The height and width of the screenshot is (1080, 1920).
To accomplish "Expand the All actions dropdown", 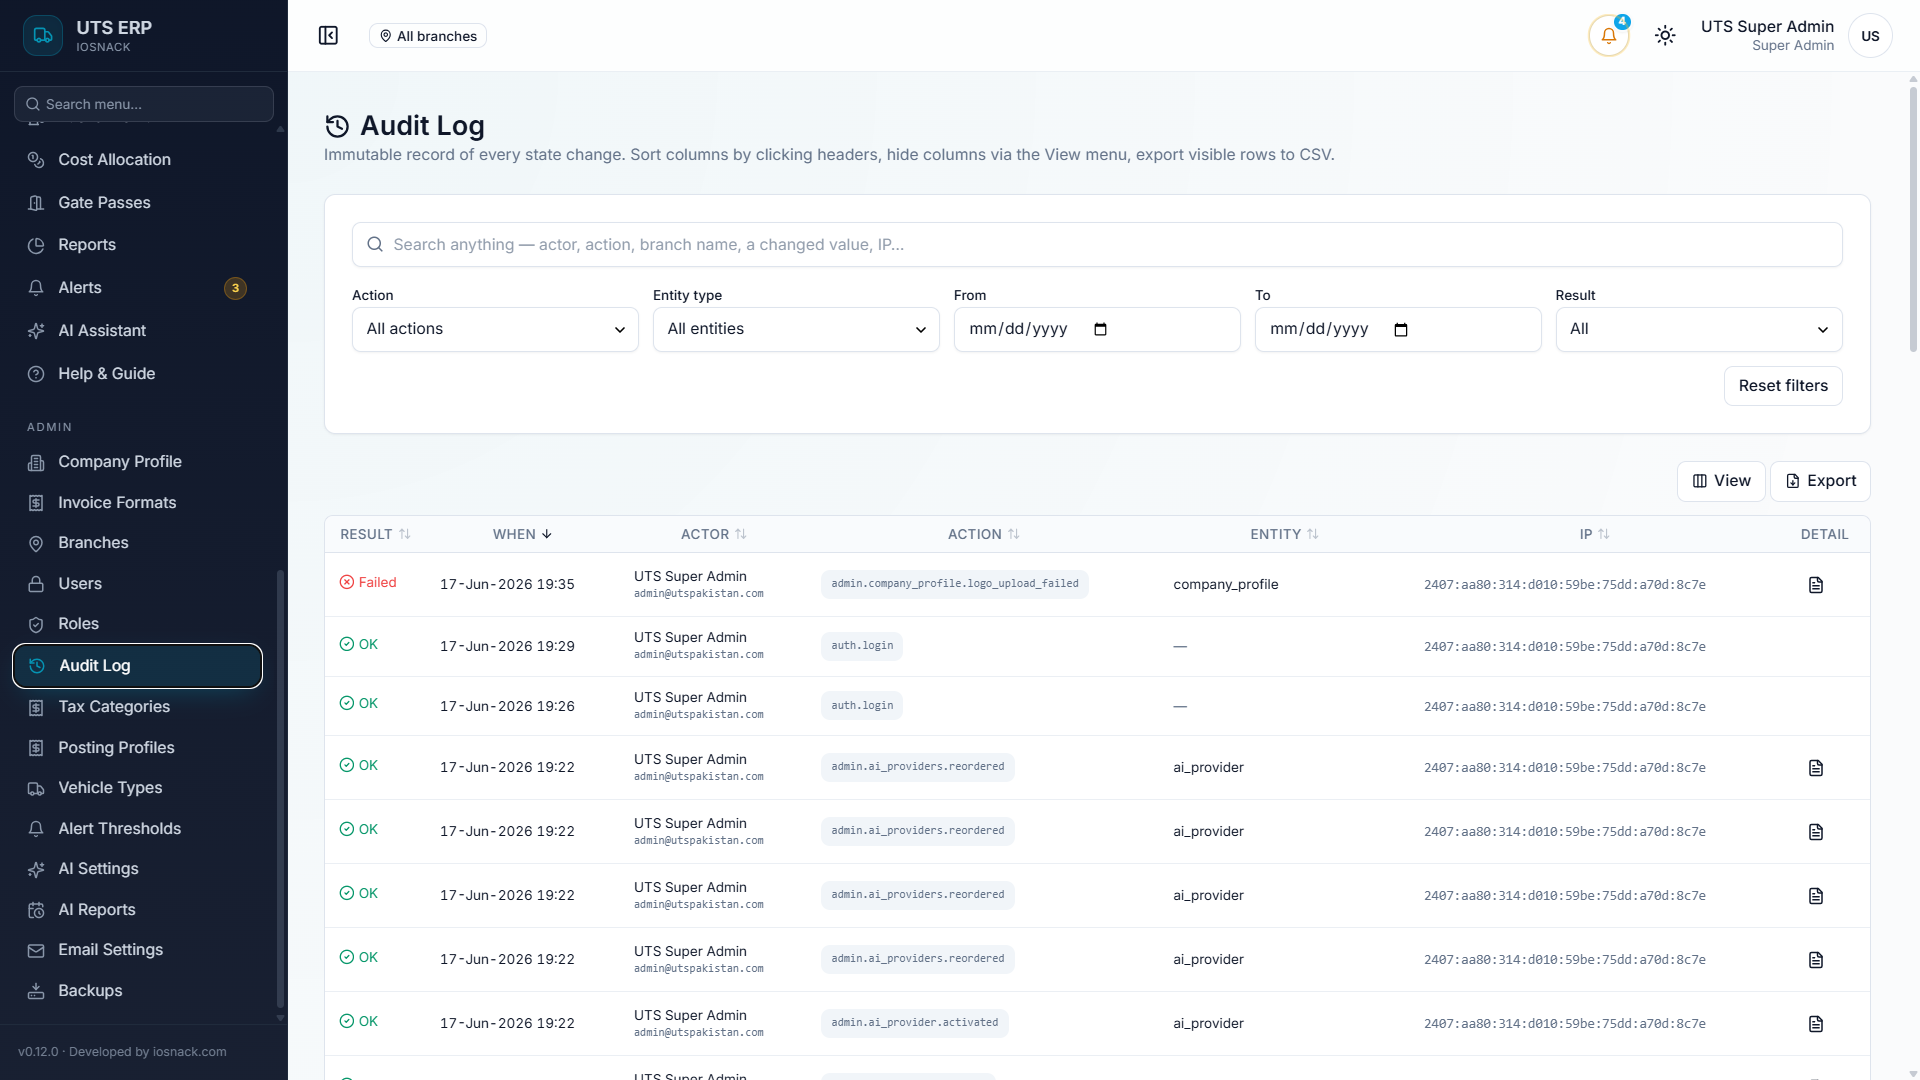I will [495, 330].
